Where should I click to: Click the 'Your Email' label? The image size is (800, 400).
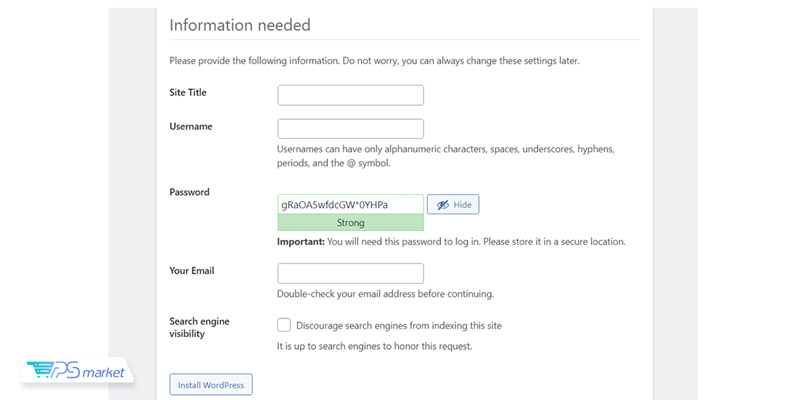click(192, 270)
